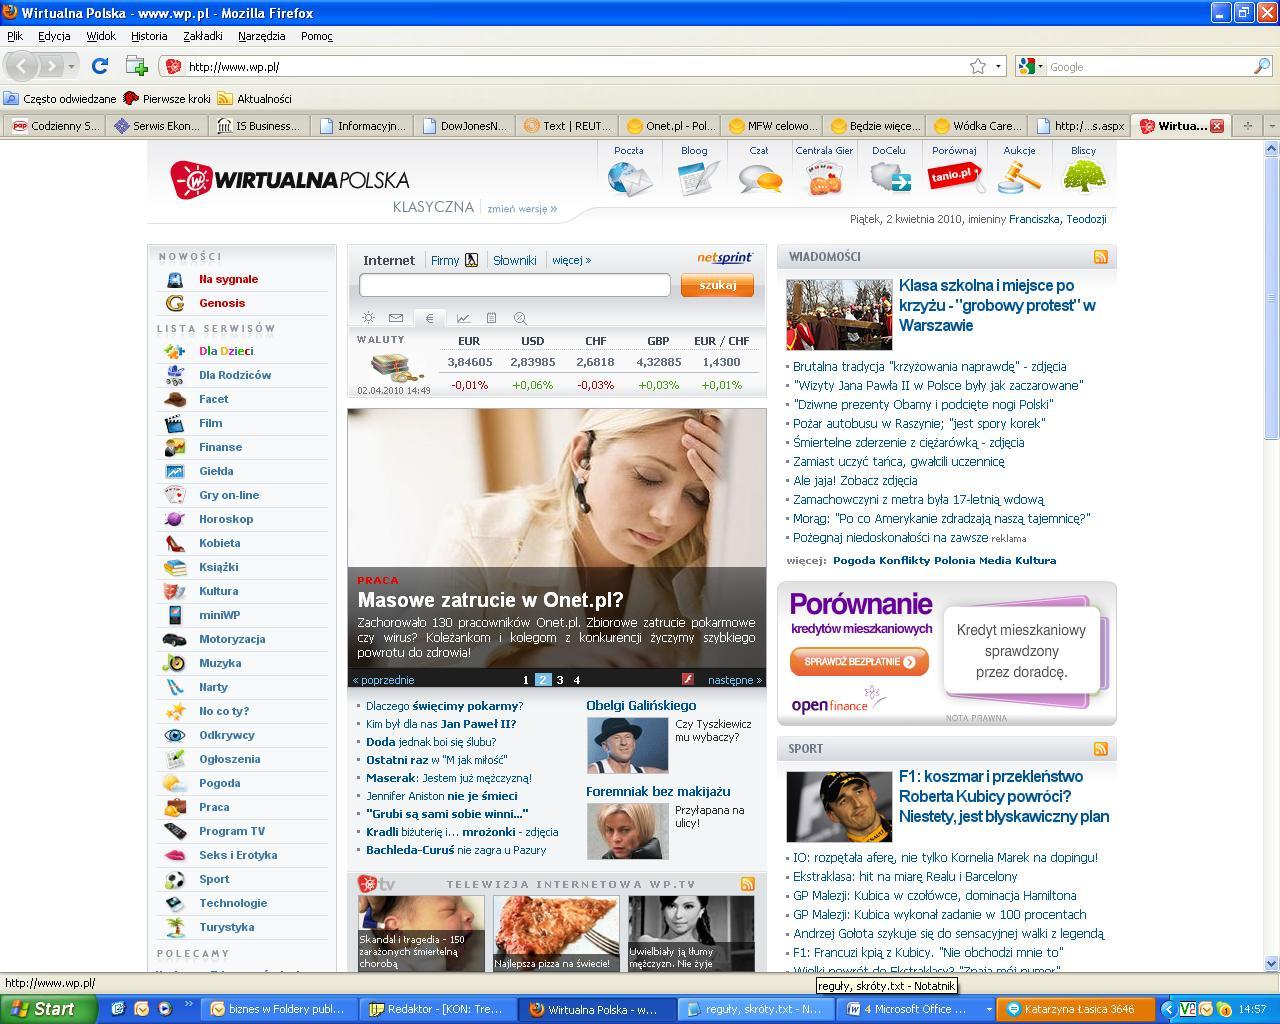Switch to the Onet.pl browser tab
This screenshot has height=1024, width=1280.
click(x=670, y=126)
